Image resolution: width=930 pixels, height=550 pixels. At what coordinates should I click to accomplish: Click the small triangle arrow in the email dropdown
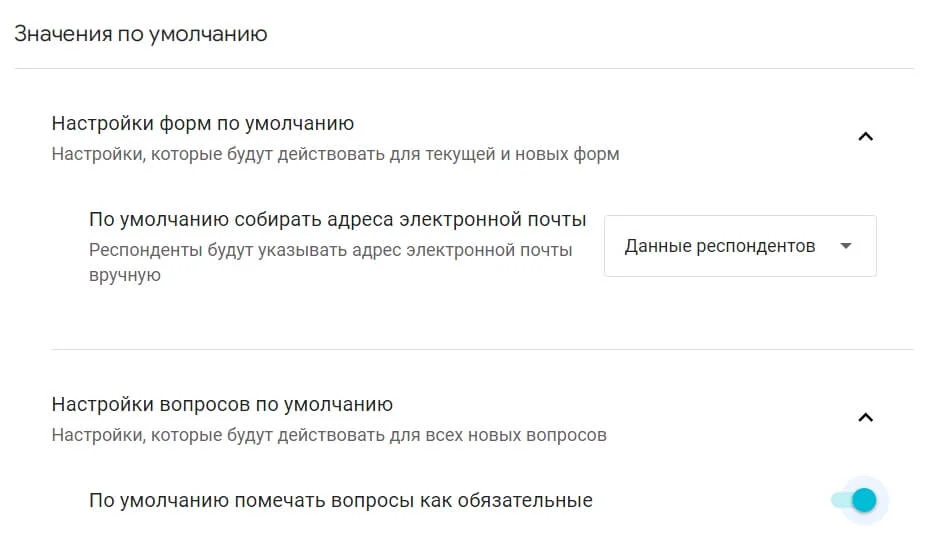tap(846, 246)
